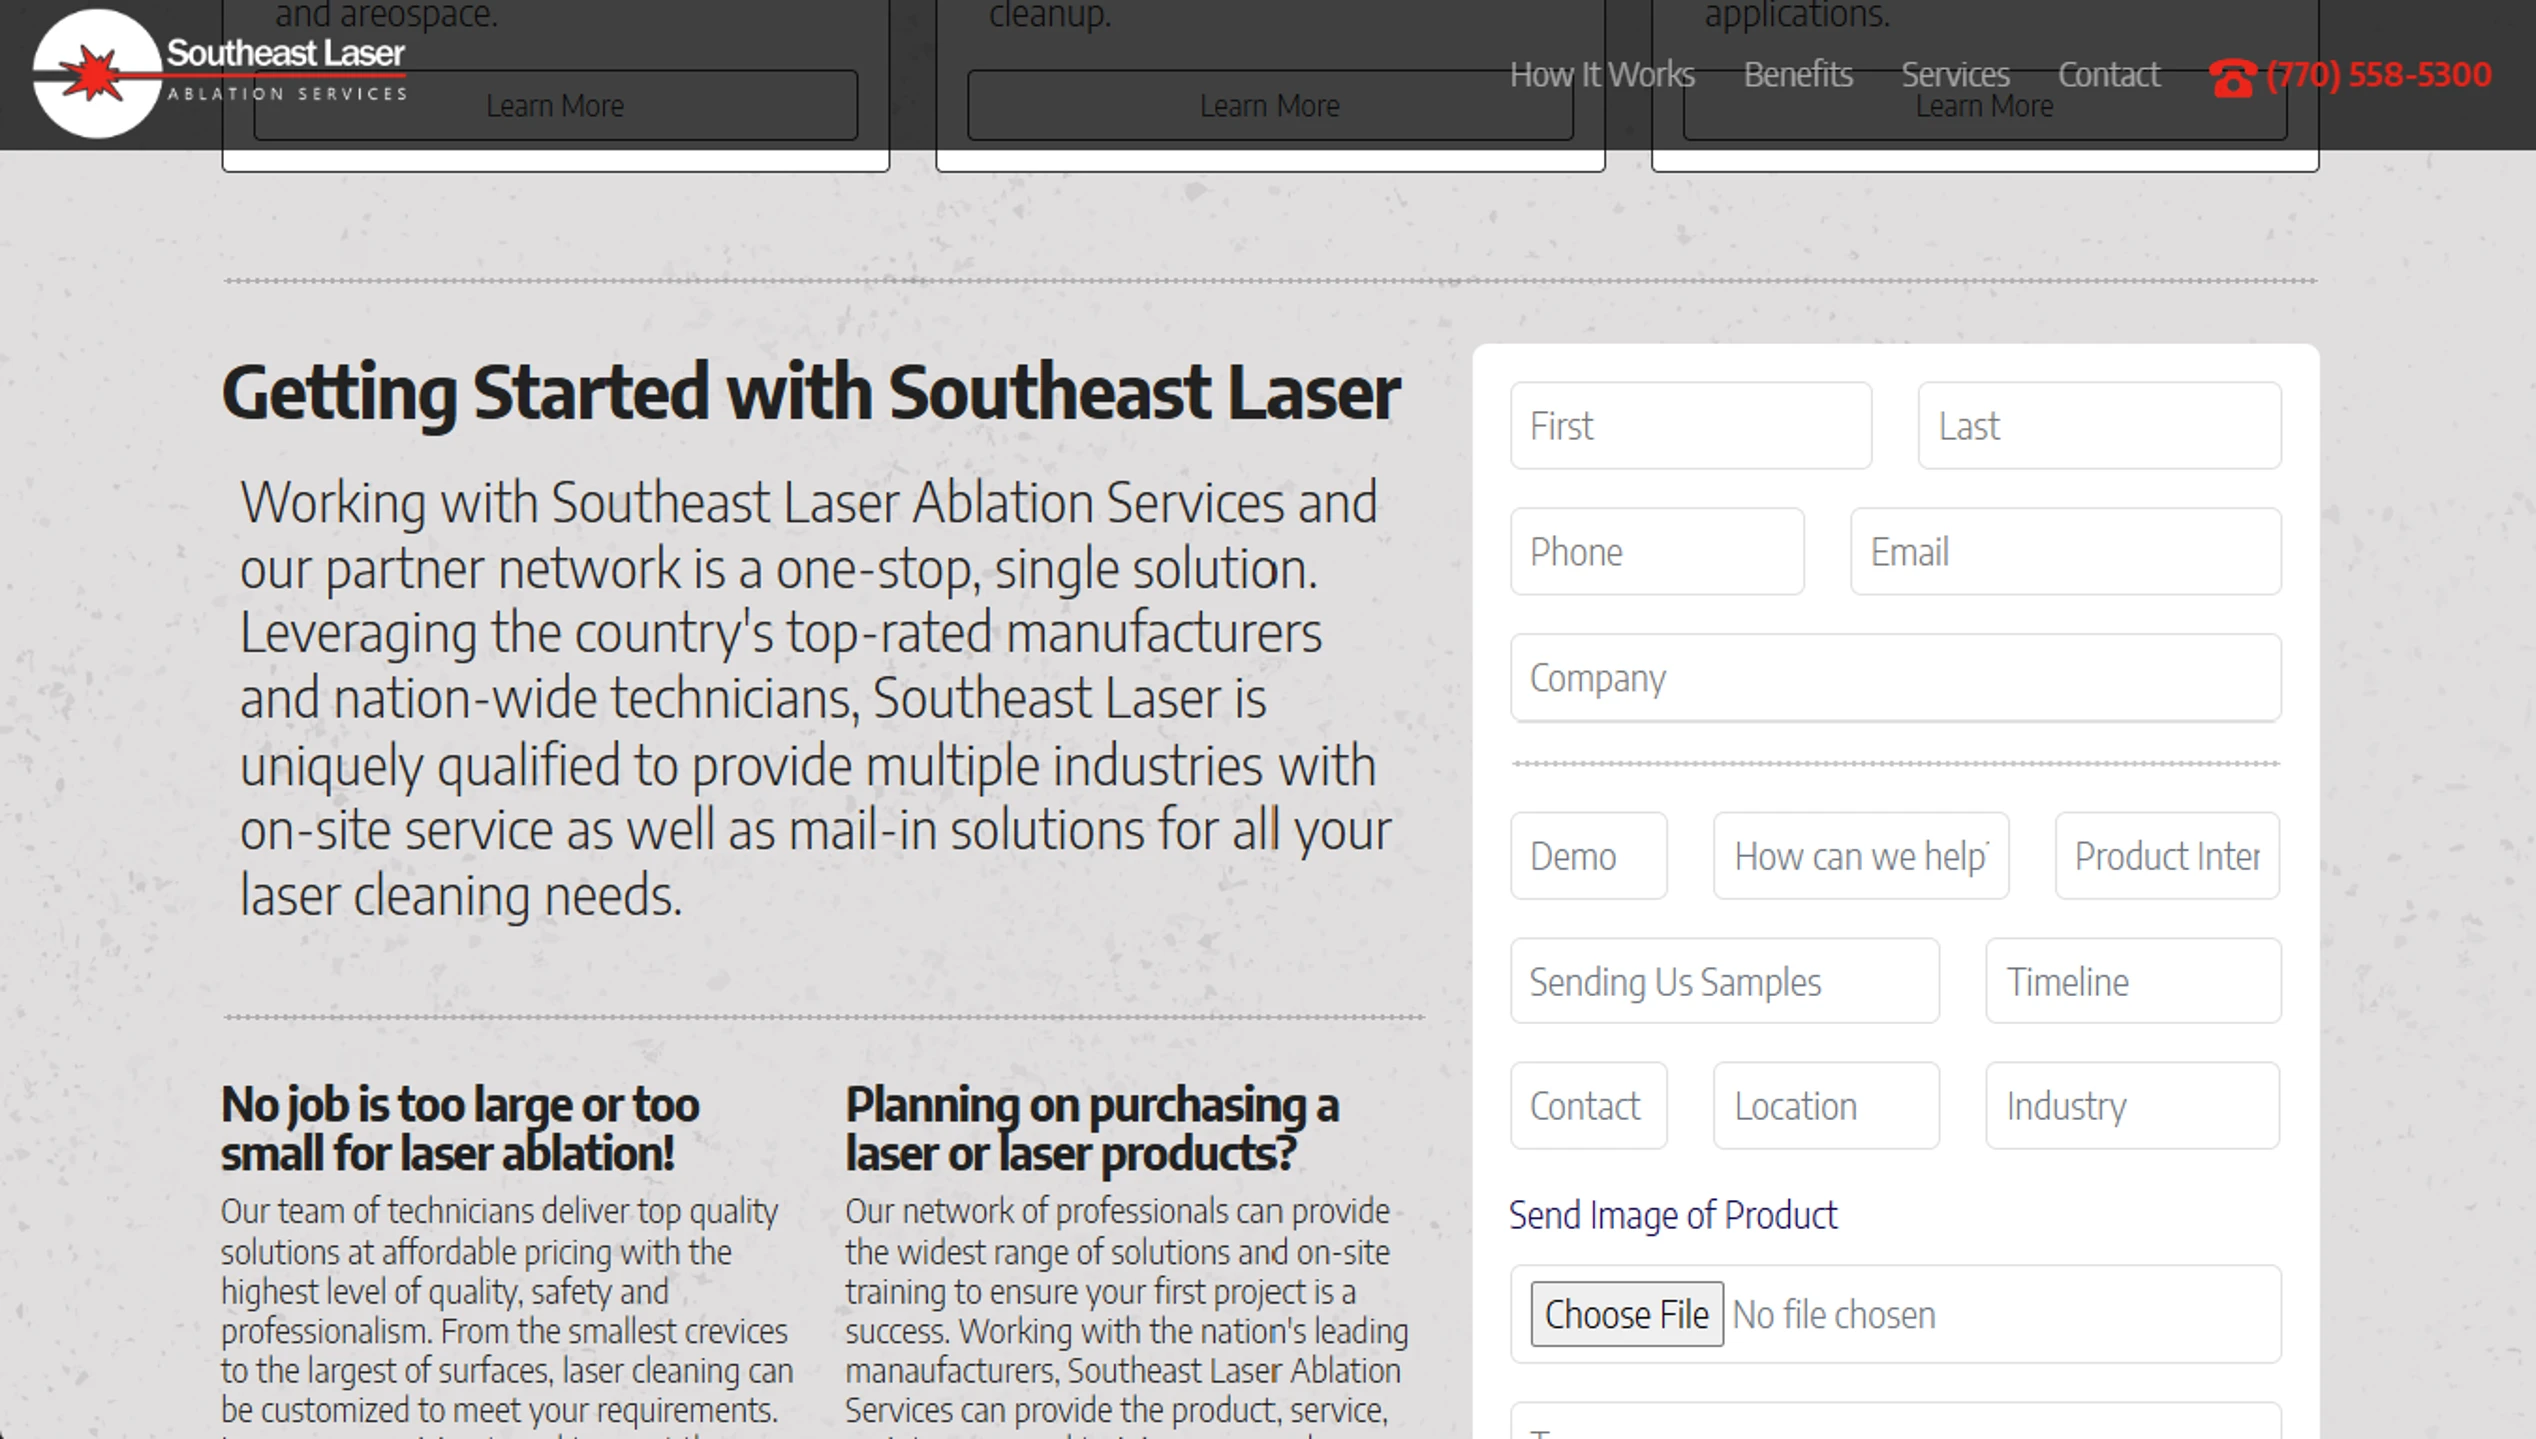Click Getting Started with Southeast Laser heading
The width and height of the screenshot is (2536, 1439).
point(811,392)
